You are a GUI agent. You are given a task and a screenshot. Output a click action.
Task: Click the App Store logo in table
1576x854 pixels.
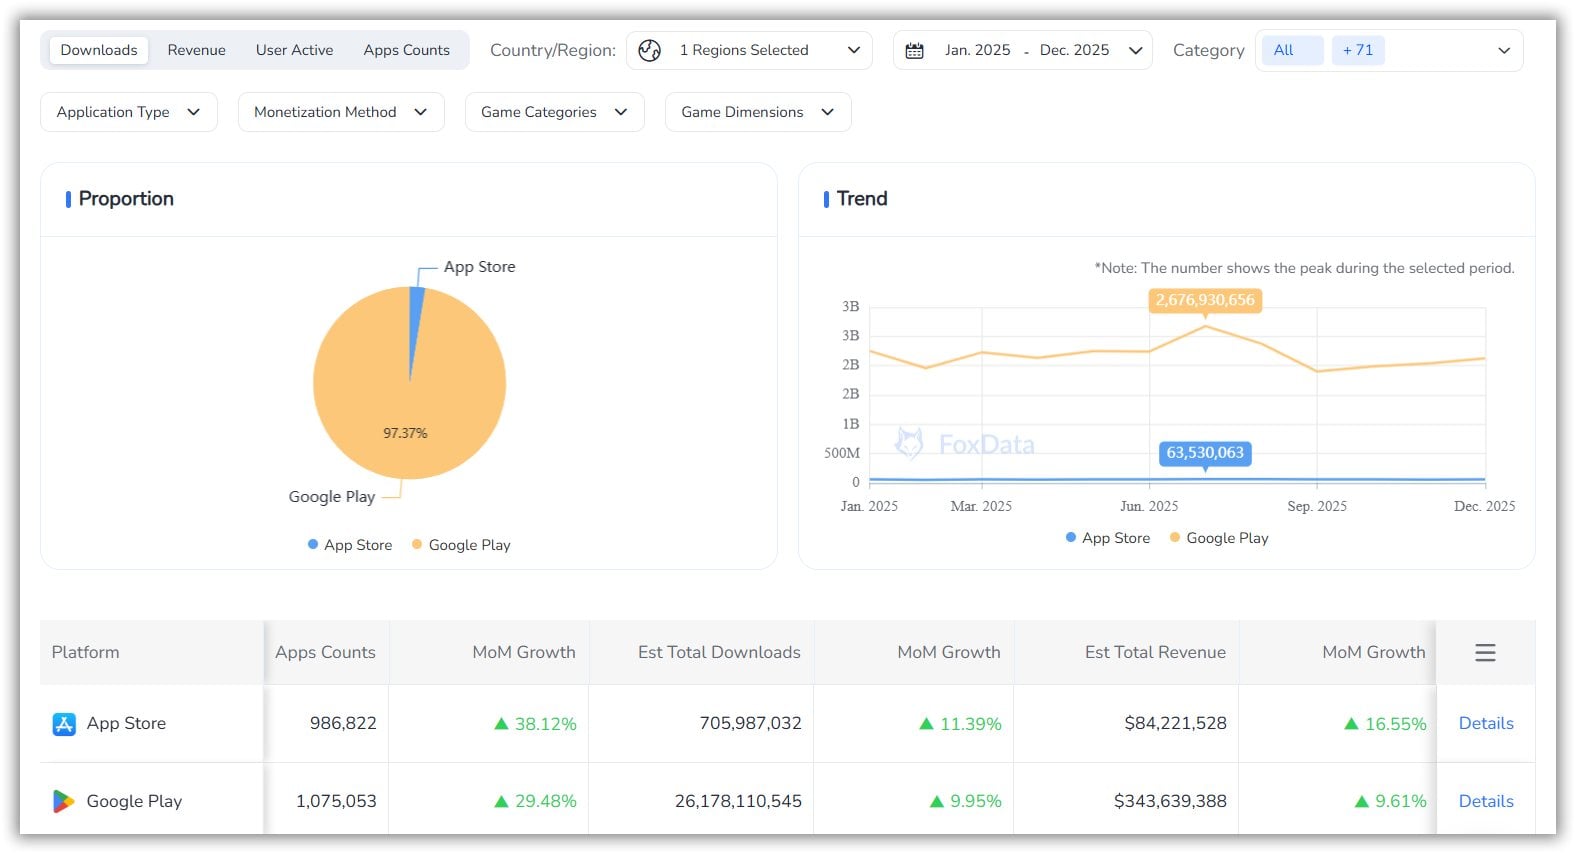(x=64, y=724)
